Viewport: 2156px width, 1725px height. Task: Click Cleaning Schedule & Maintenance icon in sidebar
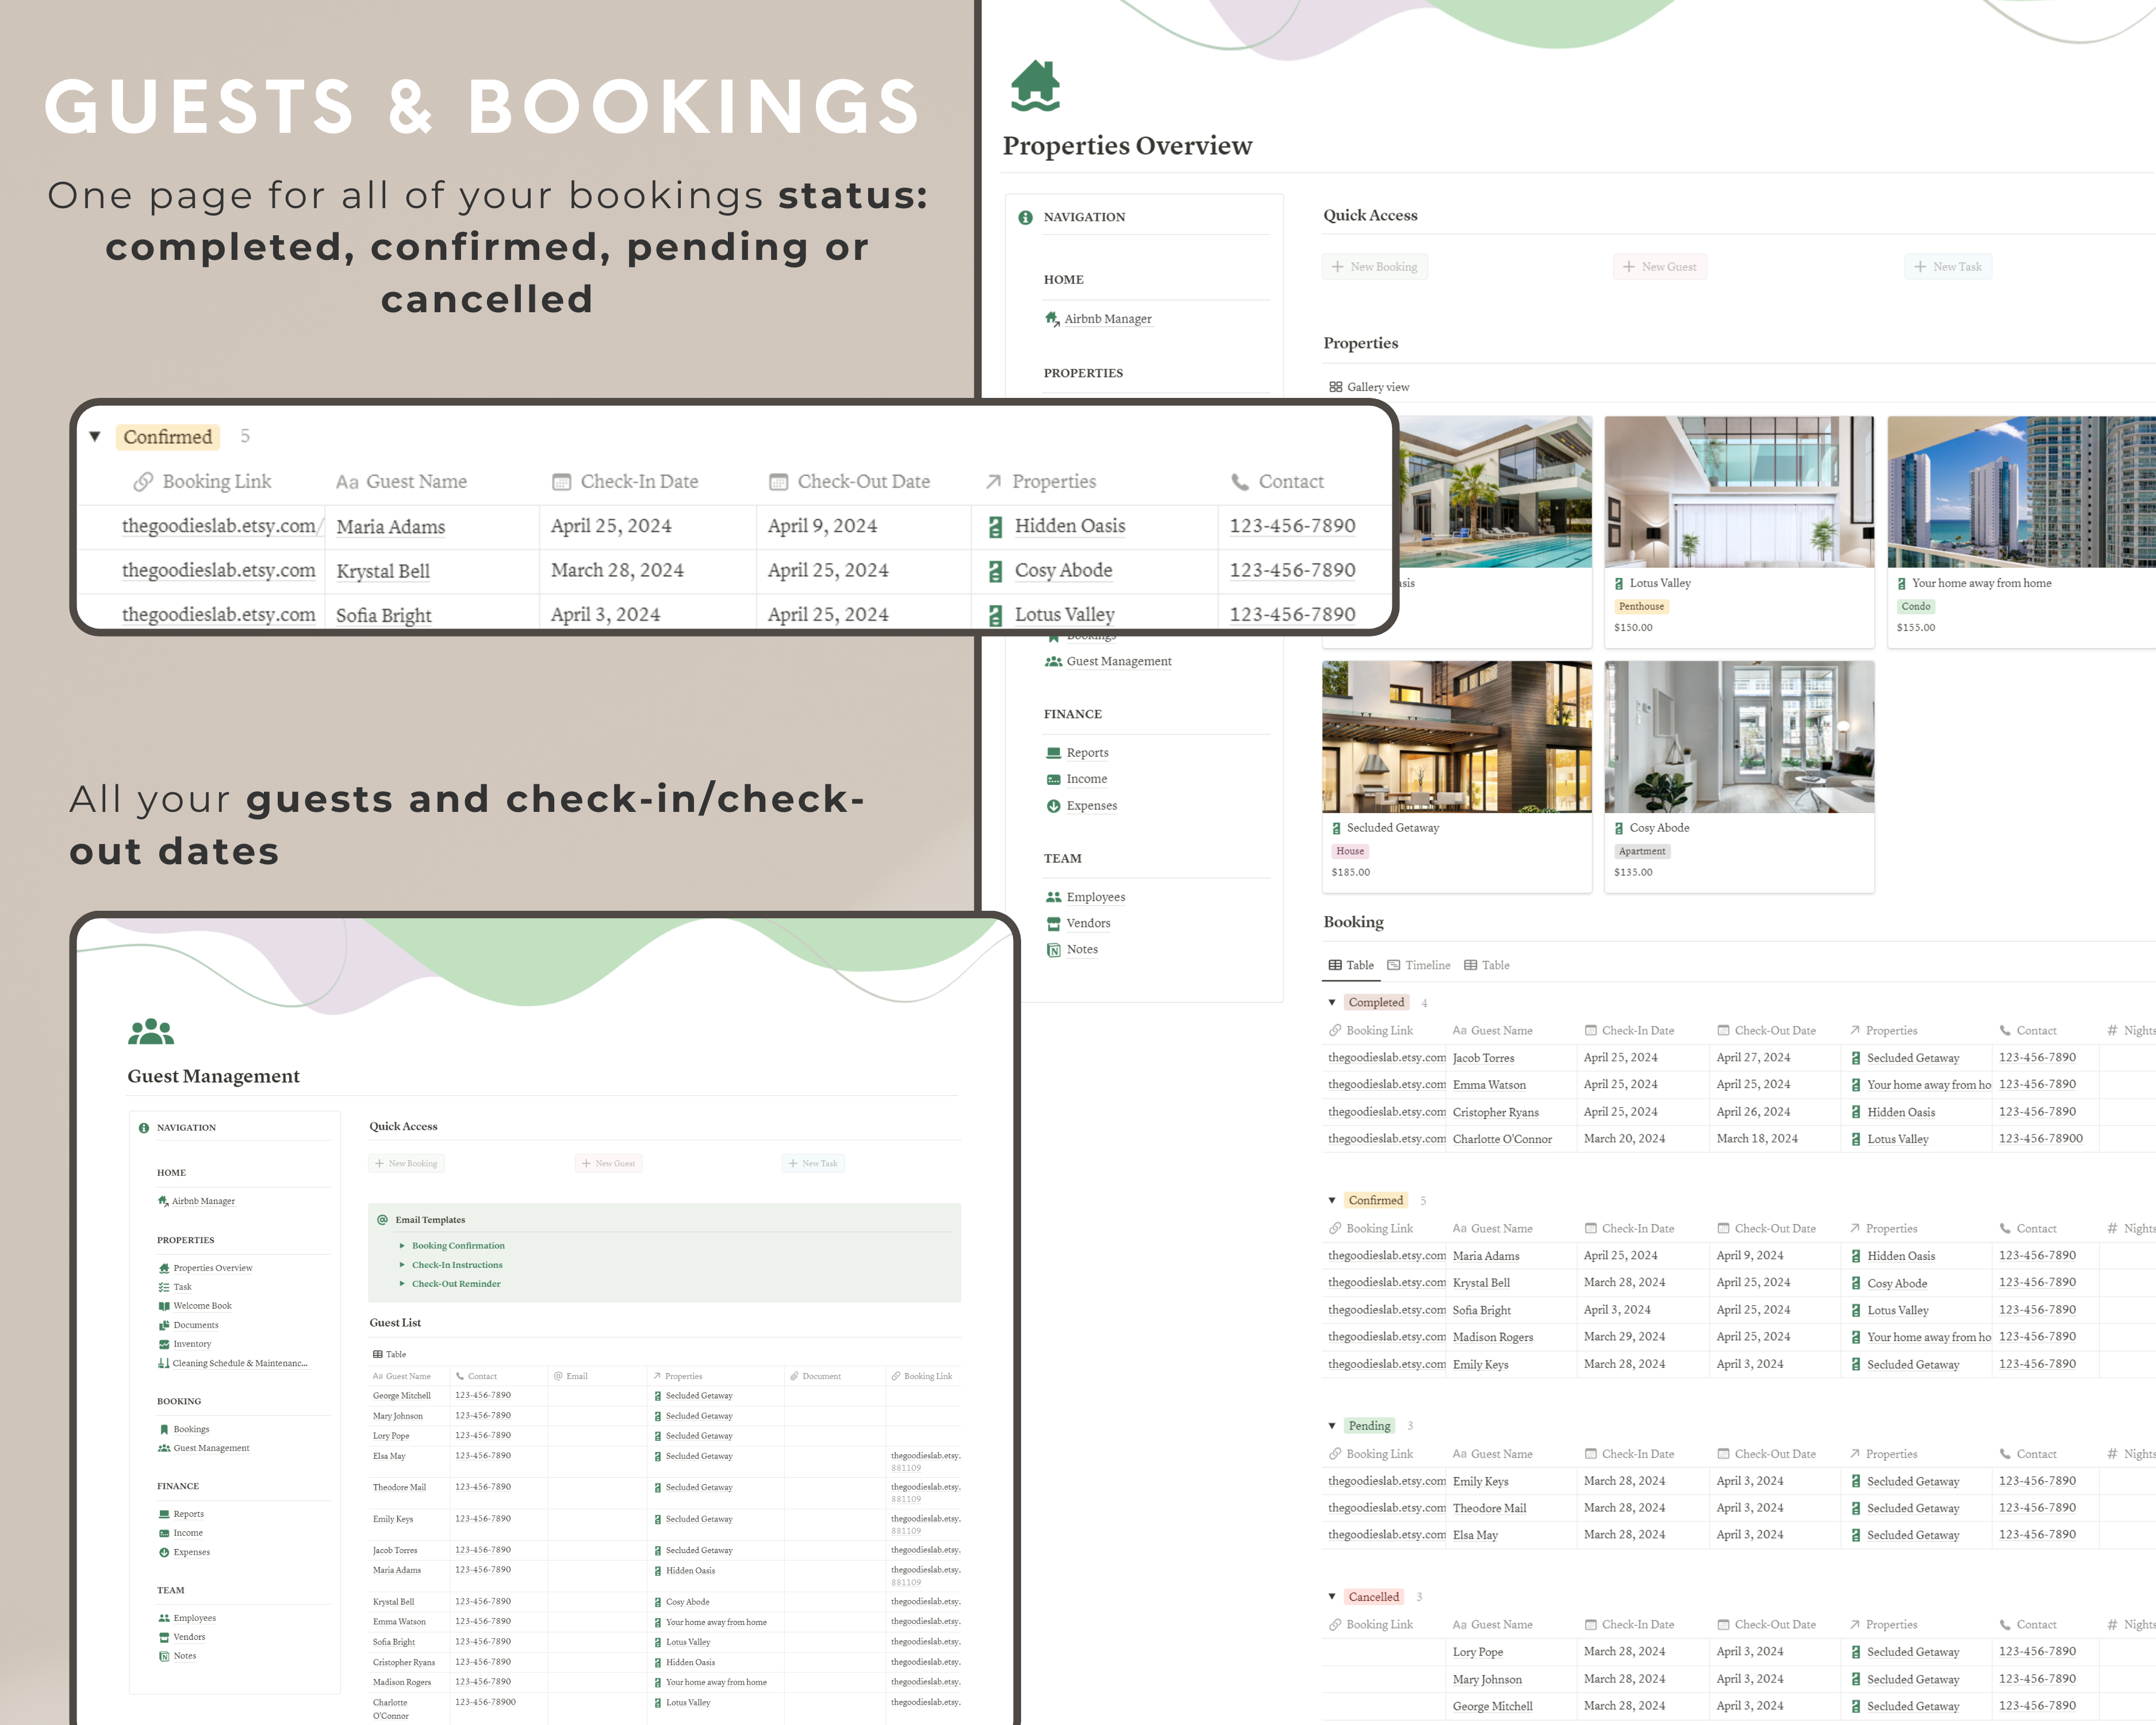pos(164,1363)
